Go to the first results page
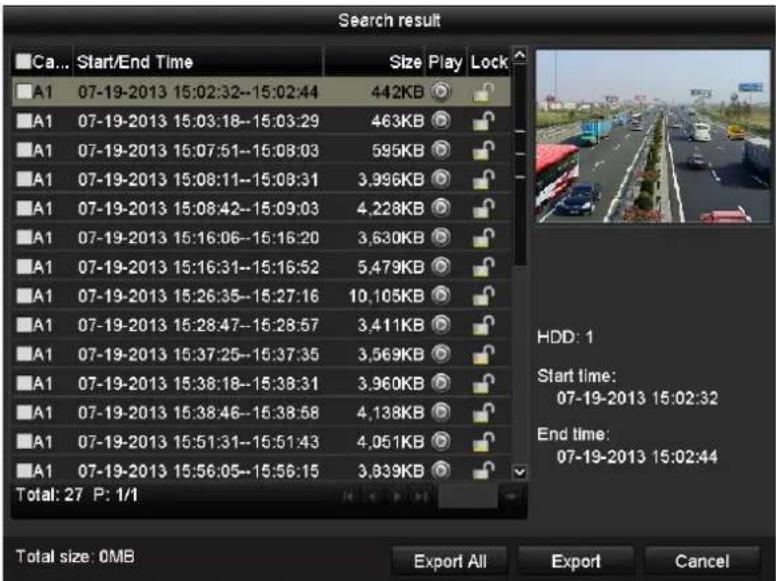This screenshot has height=581, width=776. pos(348,496)
